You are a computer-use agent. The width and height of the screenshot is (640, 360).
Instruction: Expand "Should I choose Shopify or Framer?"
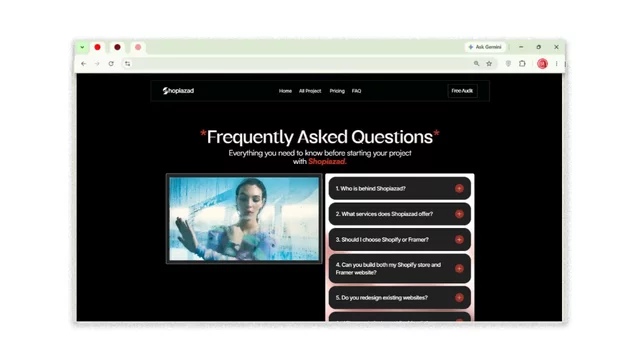click(x=400, y=240)
